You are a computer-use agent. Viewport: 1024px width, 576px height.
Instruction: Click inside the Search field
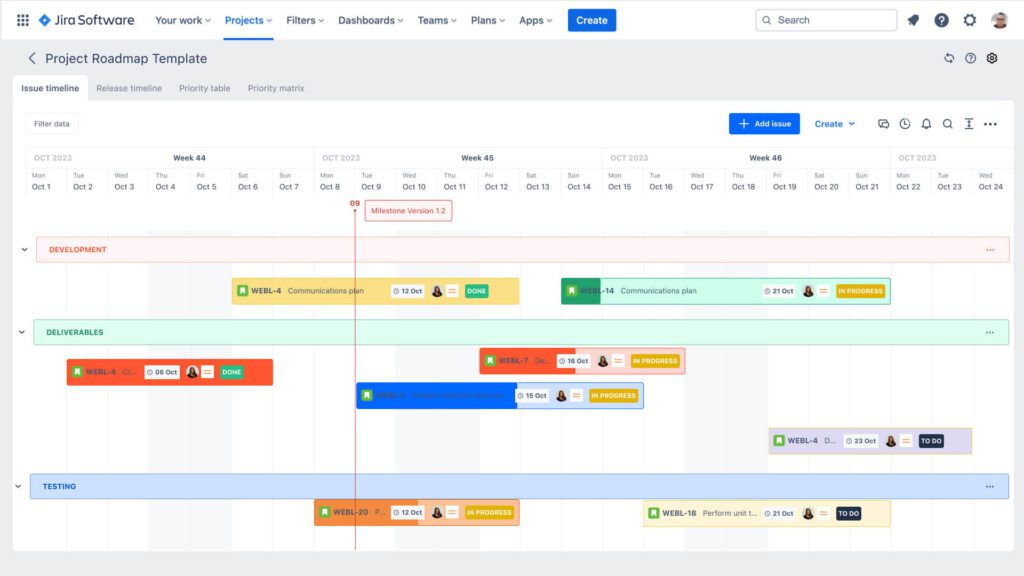pyautogui.click(x=826, y=20)
